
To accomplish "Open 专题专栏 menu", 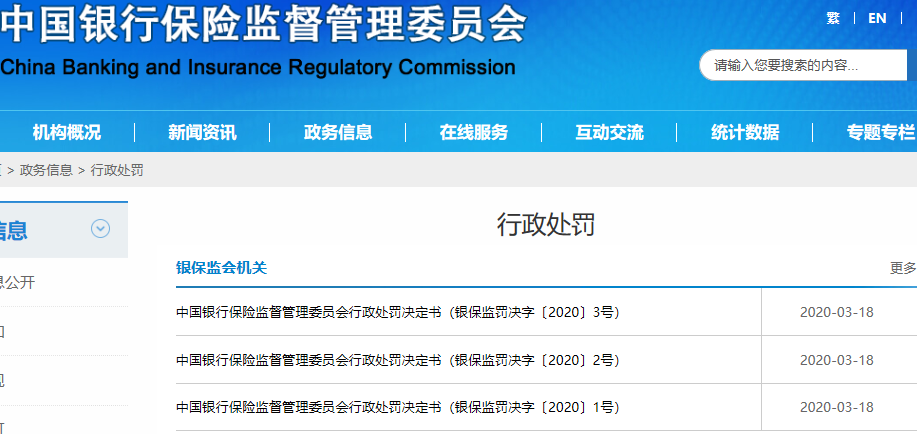I will click(881, 133).
